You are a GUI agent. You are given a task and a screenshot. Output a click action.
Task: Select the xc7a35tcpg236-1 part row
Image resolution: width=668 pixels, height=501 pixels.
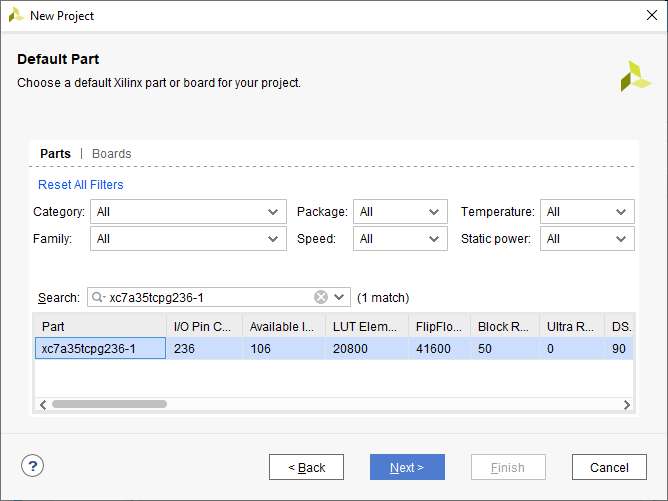click(101, 349)
